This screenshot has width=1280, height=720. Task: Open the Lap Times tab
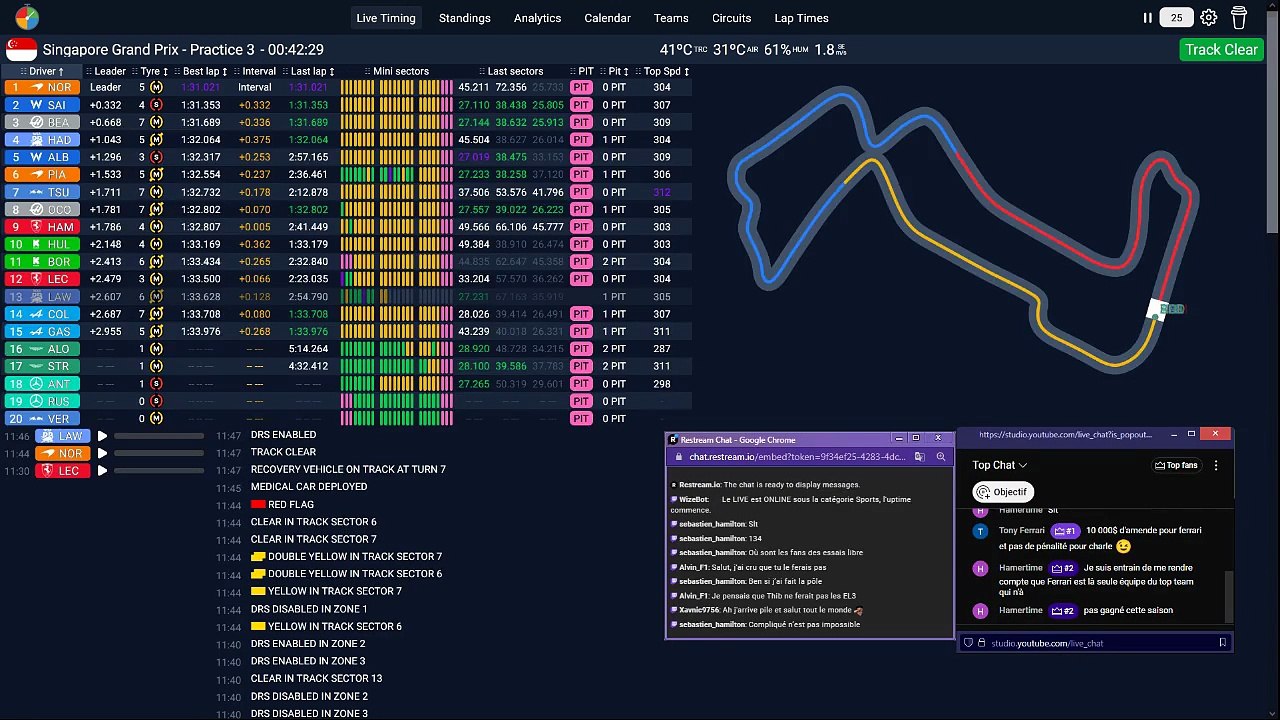coord(801,18)
